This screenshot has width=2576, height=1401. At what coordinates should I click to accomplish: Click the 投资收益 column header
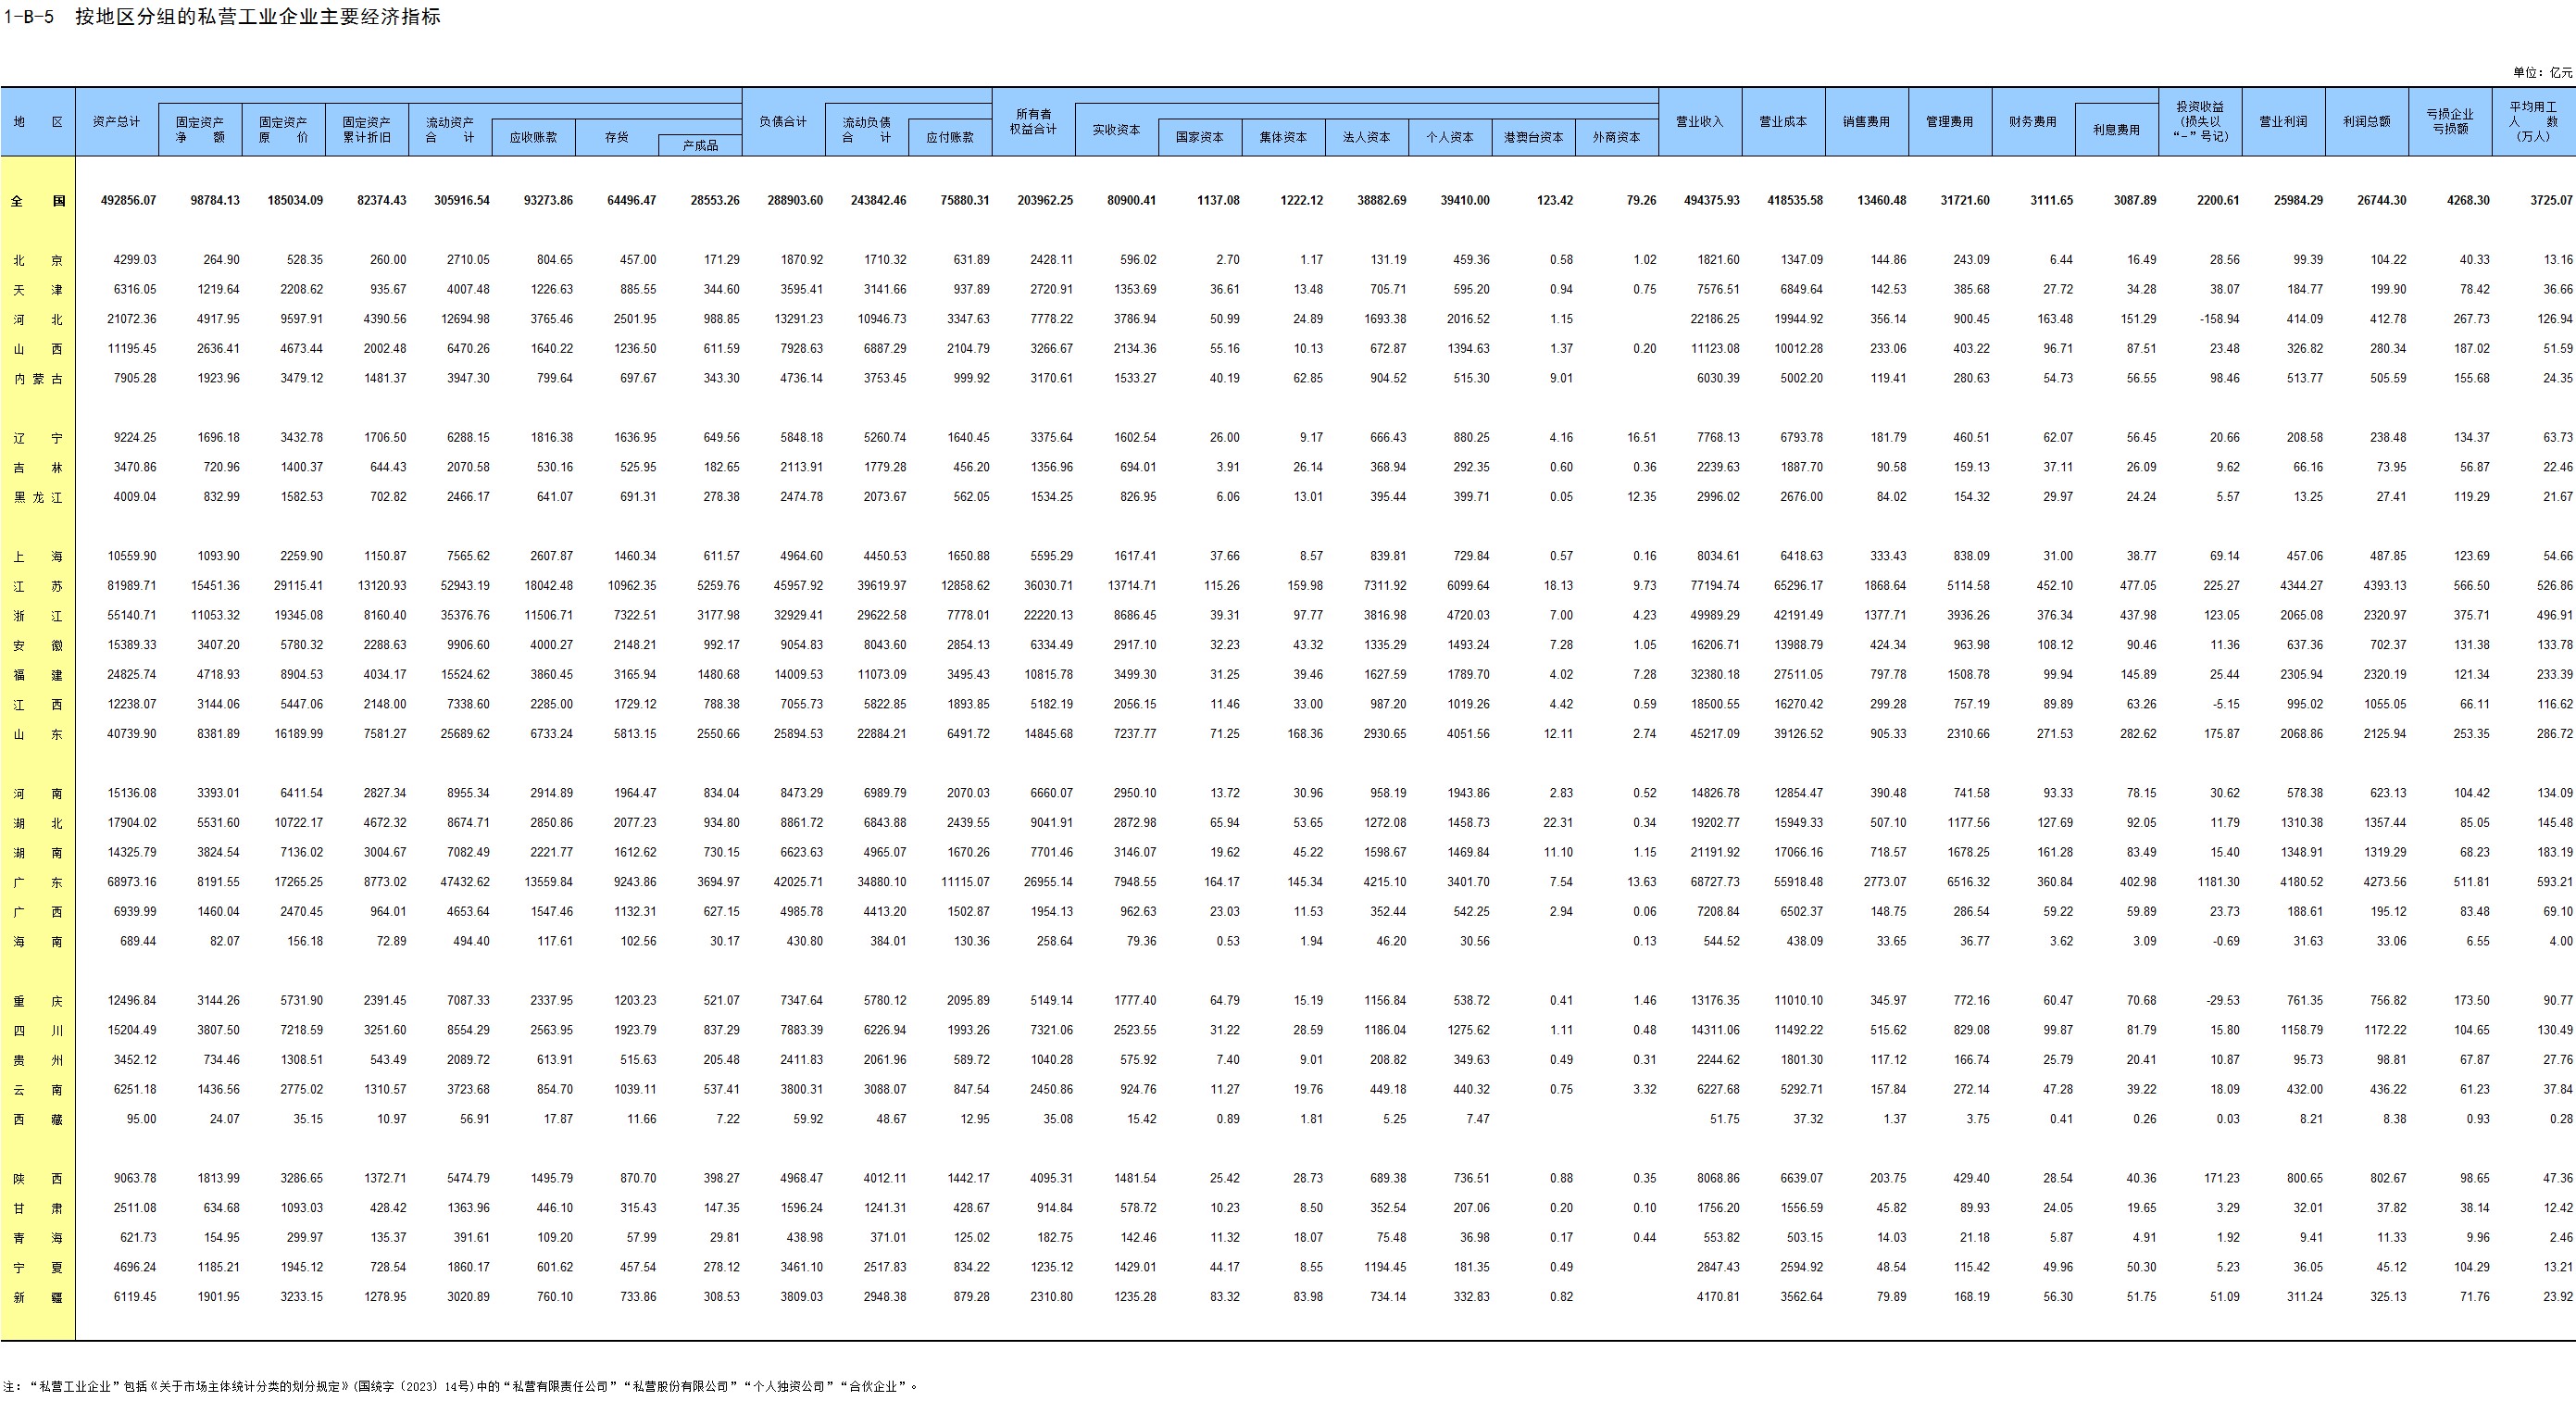pos(2200,121)
